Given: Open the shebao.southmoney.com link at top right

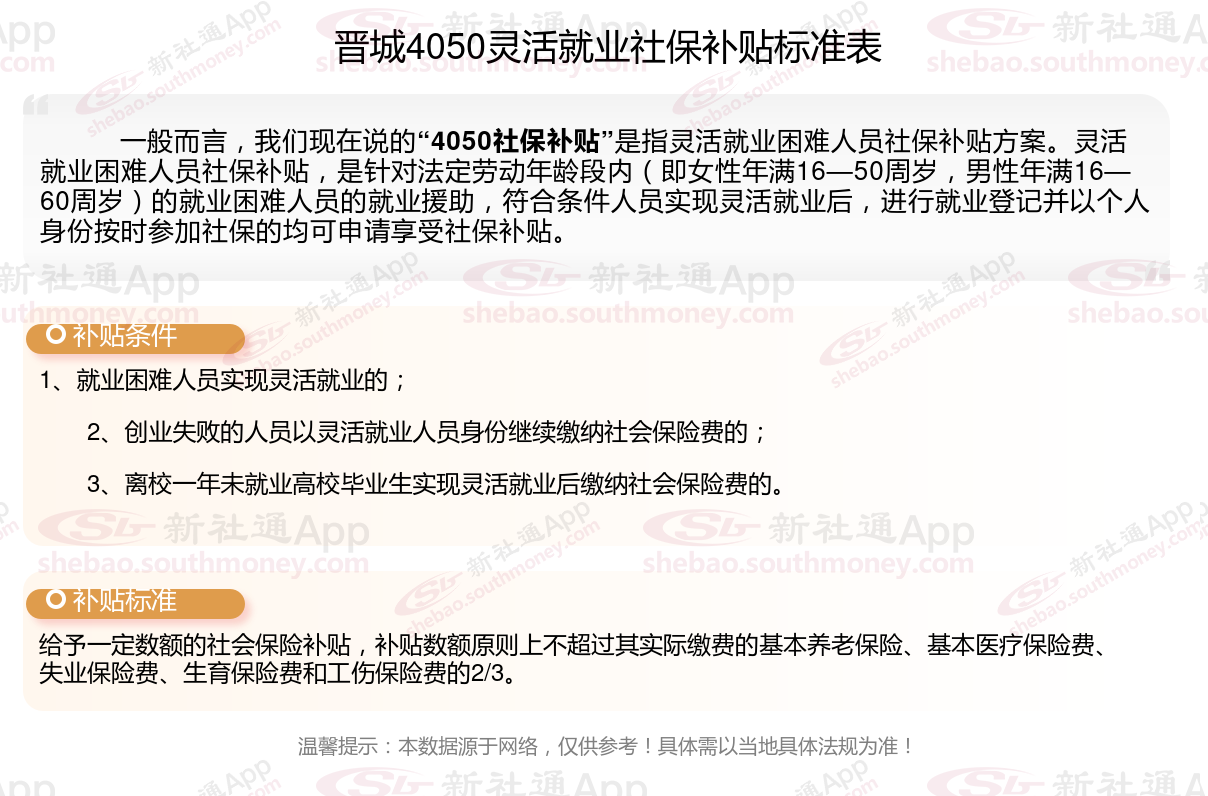Looking at the screenshot, I should 1067,64.
